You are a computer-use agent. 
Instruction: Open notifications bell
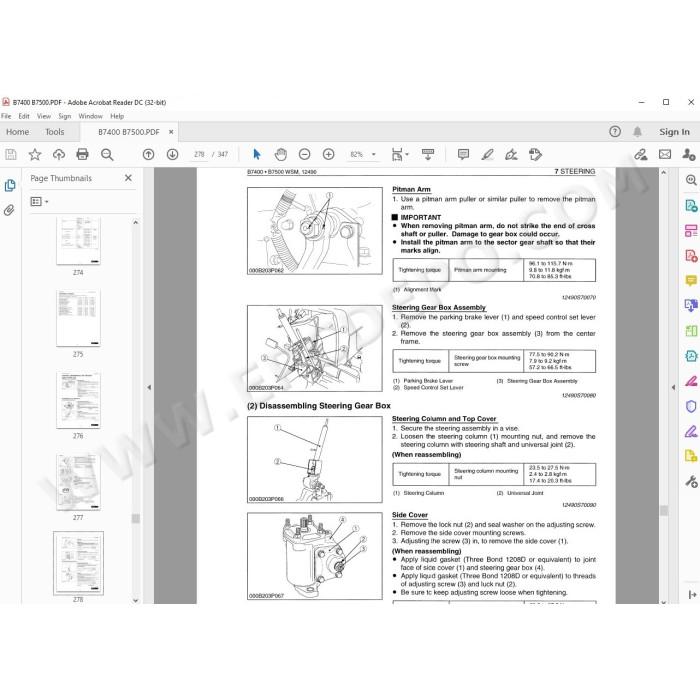638,132
